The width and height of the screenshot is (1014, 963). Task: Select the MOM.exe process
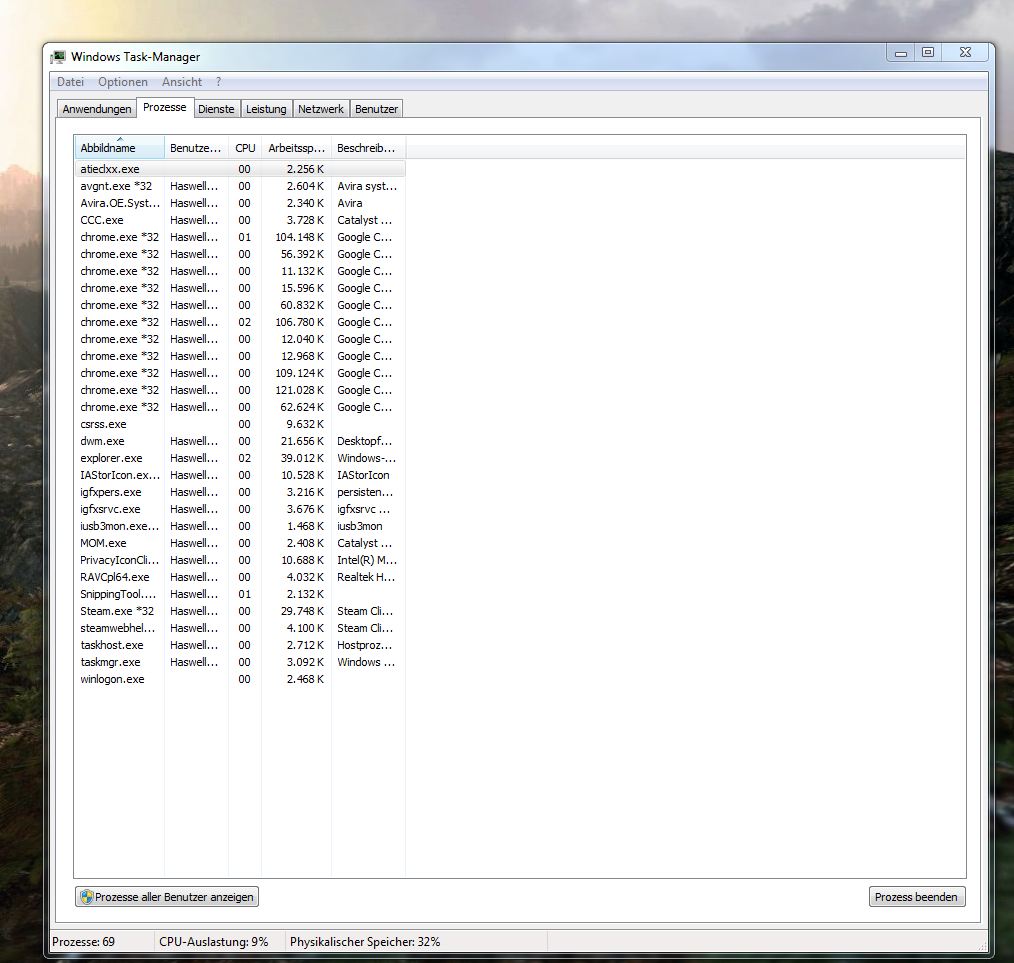(240, 543)
